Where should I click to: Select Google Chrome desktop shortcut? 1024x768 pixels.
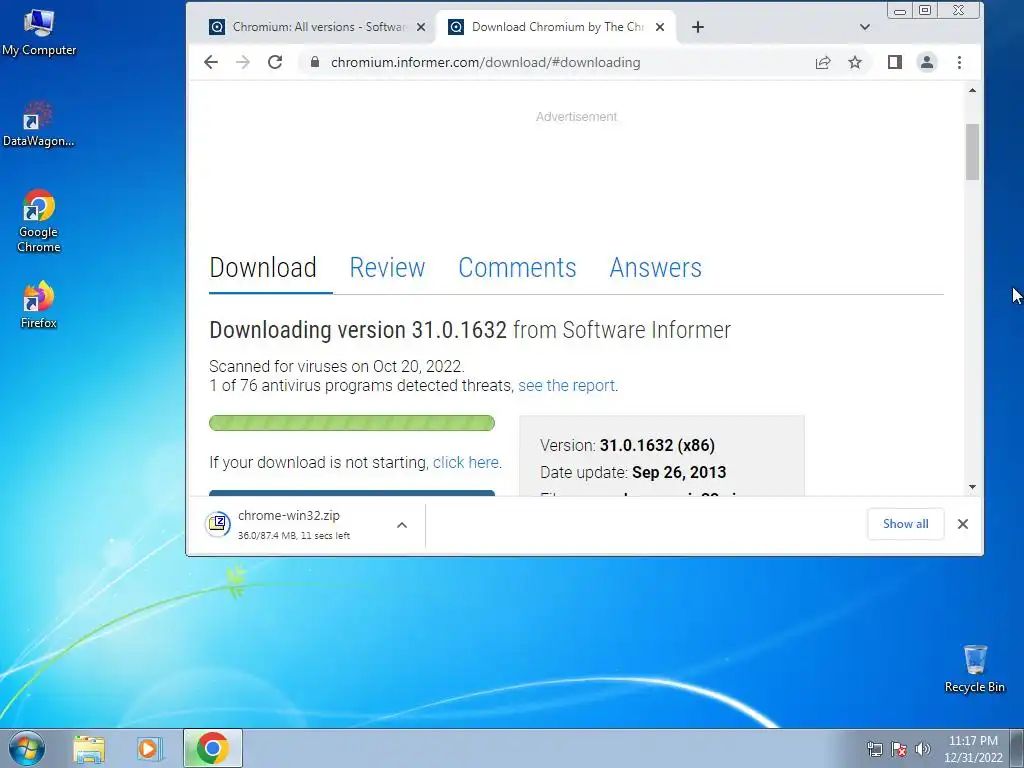(x=39, y=221)
